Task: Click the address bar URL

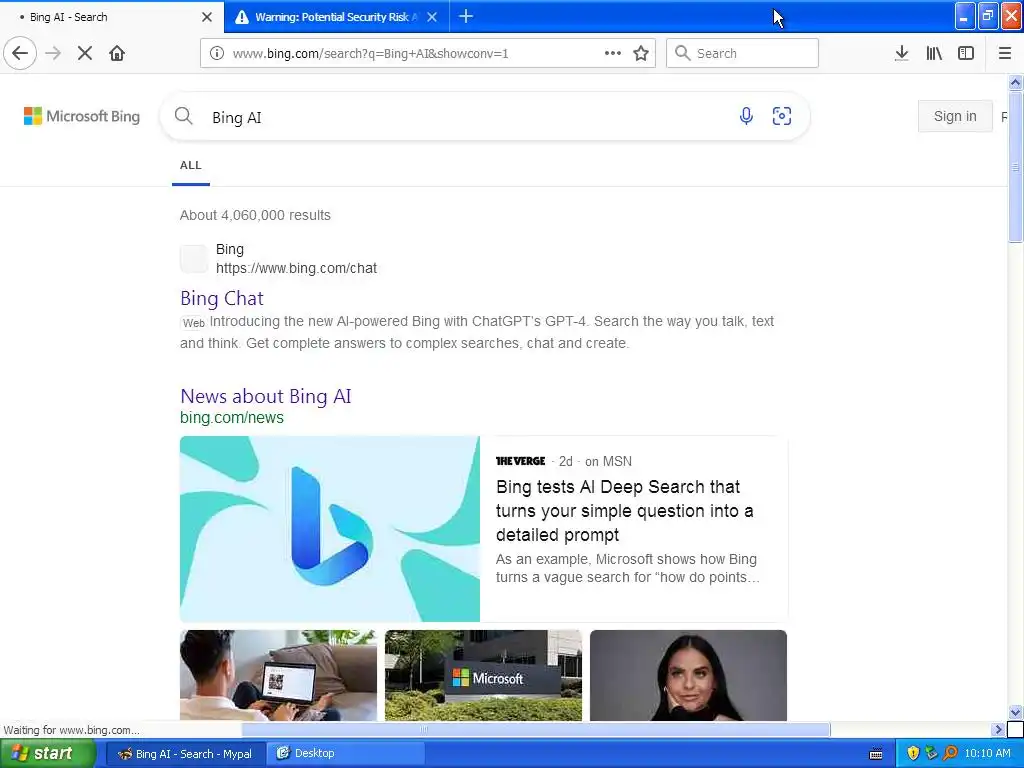Action: [370, 54]
